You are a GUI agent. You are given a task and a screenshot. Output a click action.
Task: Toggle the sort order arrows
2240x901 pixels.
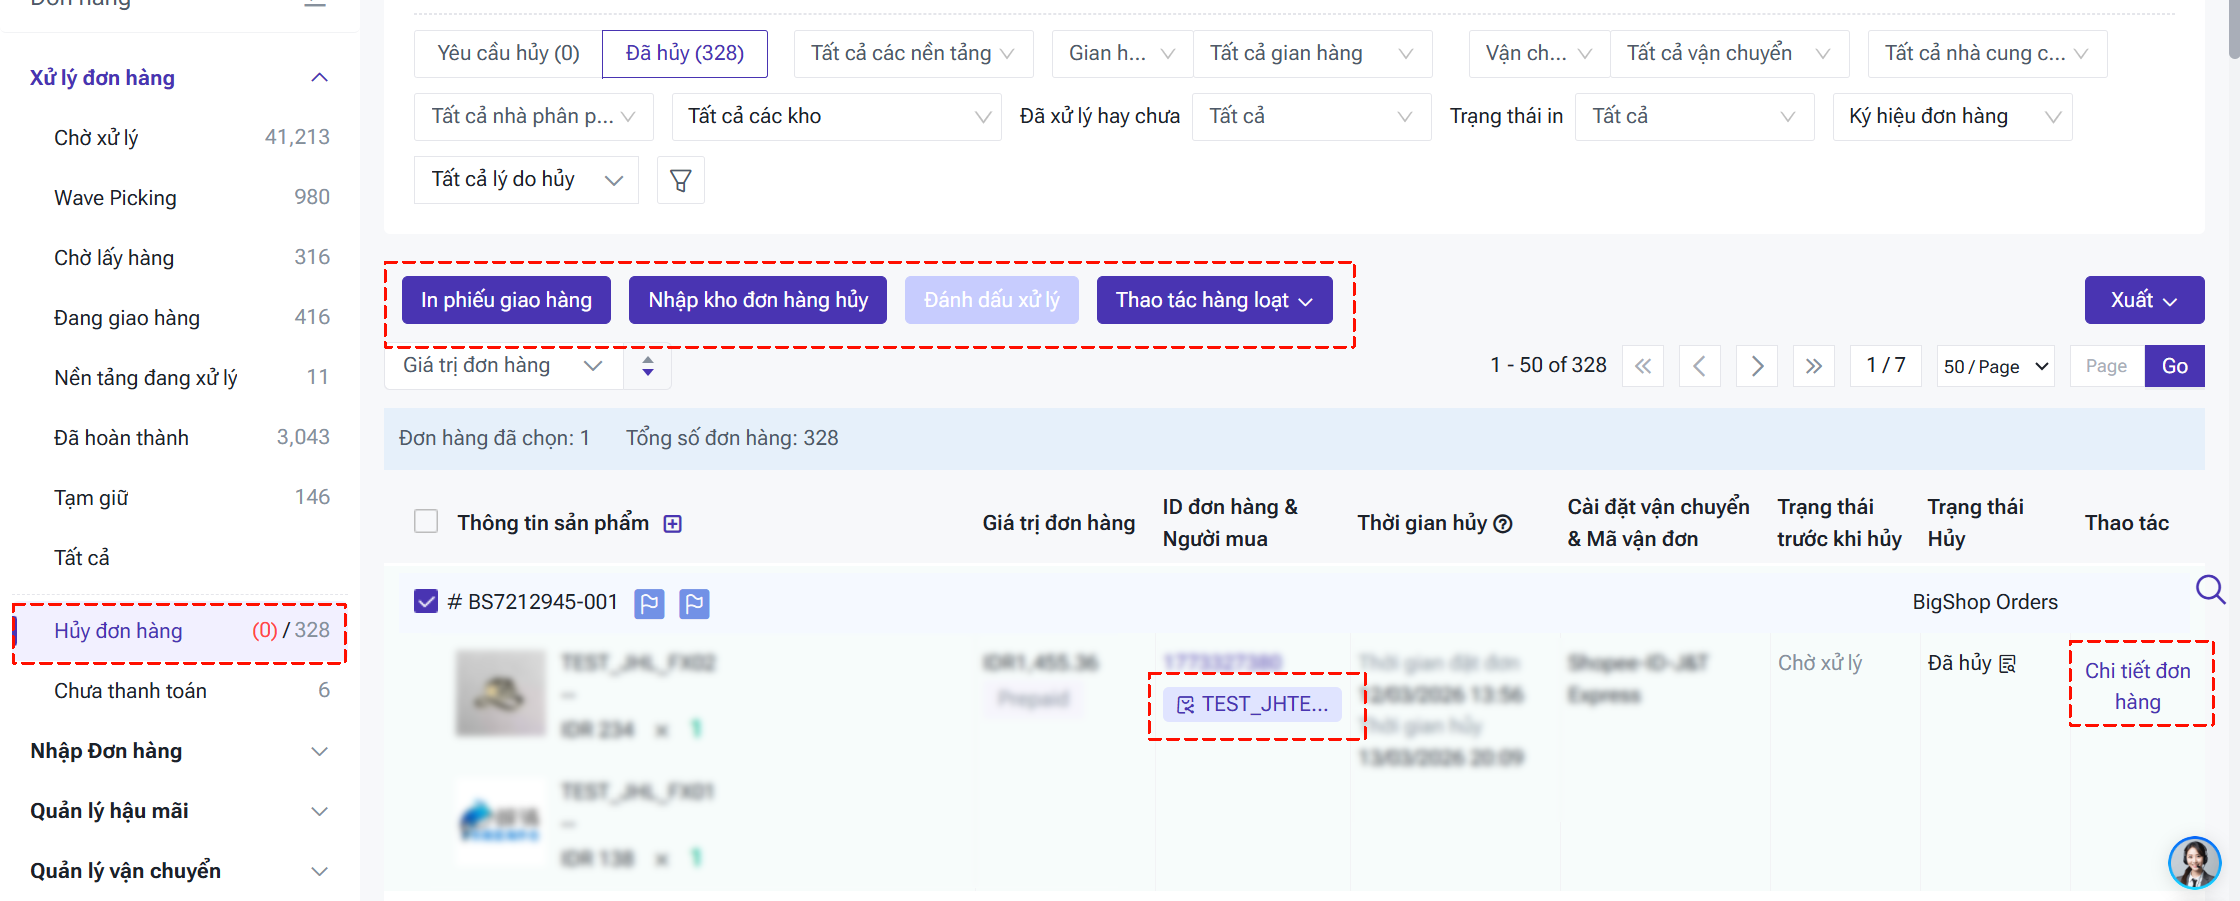[x=648, y=366]
